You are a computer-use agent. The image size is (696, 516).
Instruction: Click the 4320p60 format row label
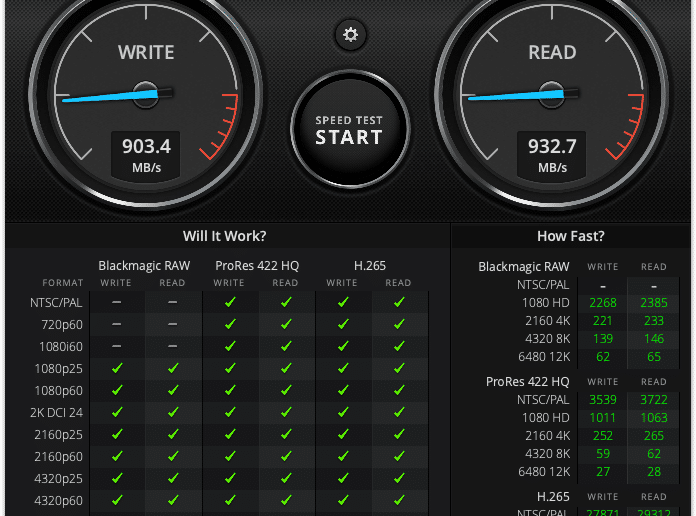[59, 500]
